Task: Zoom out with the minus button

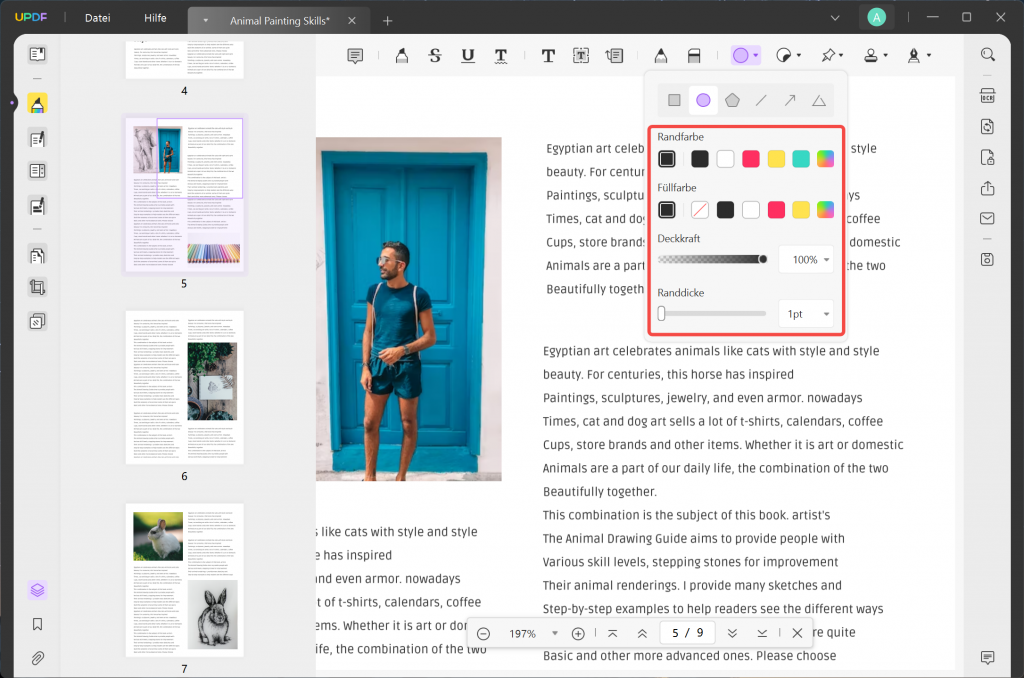Action: point(483,634)
